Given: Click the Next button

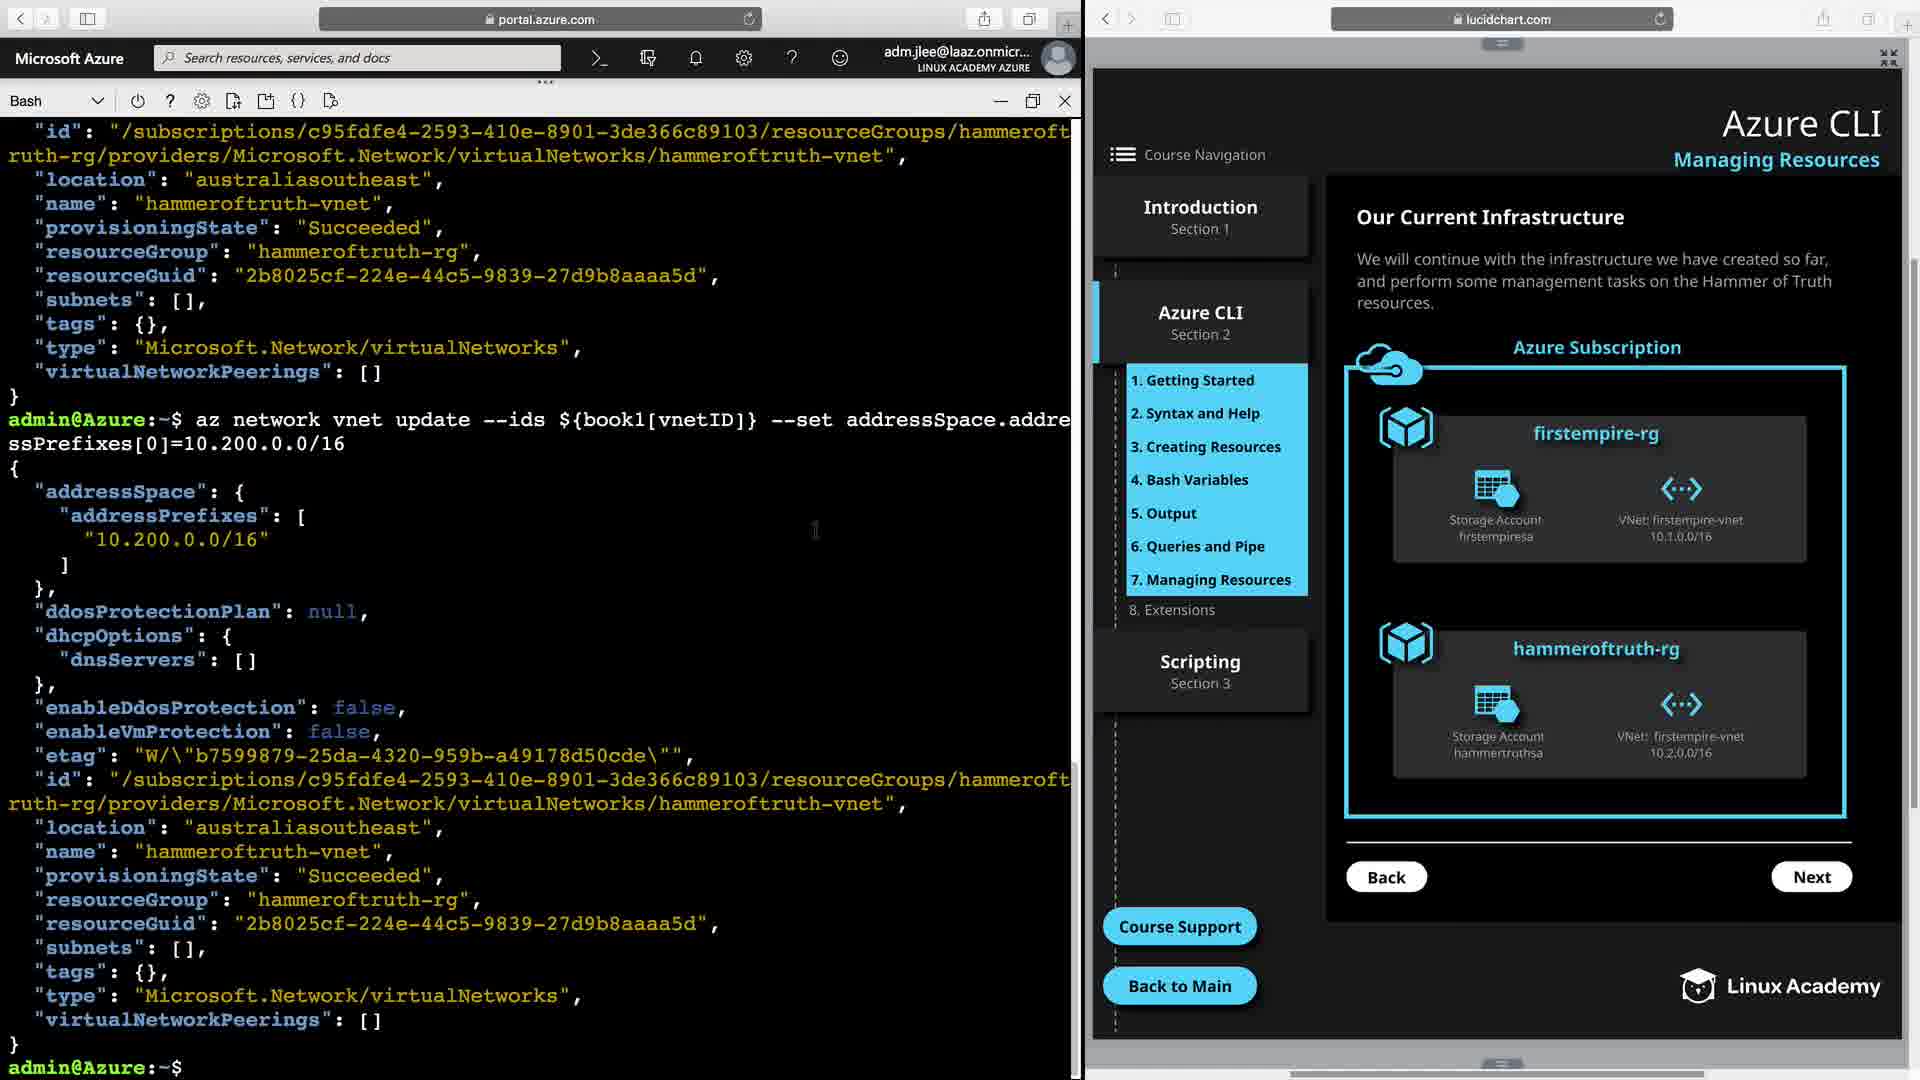Looking at the screenshot, I should 1811,877.
